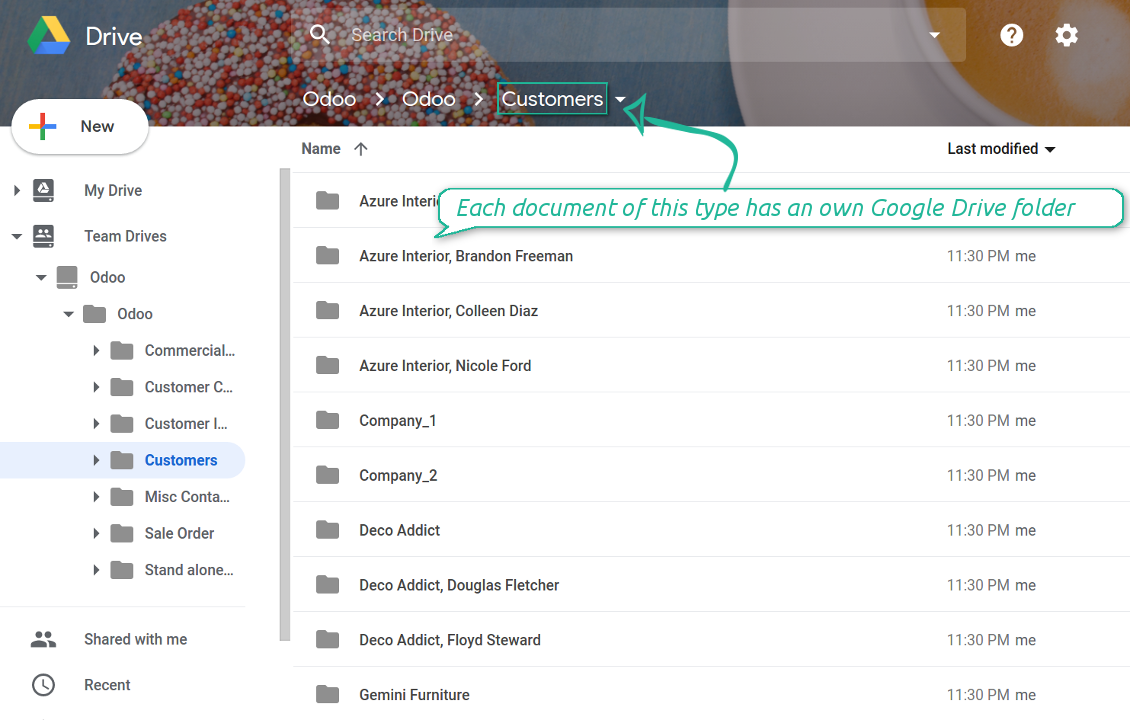This screenshot has width=1130, height=720.
Task: Collapse the Odoo team drive node
Action: 41,277
